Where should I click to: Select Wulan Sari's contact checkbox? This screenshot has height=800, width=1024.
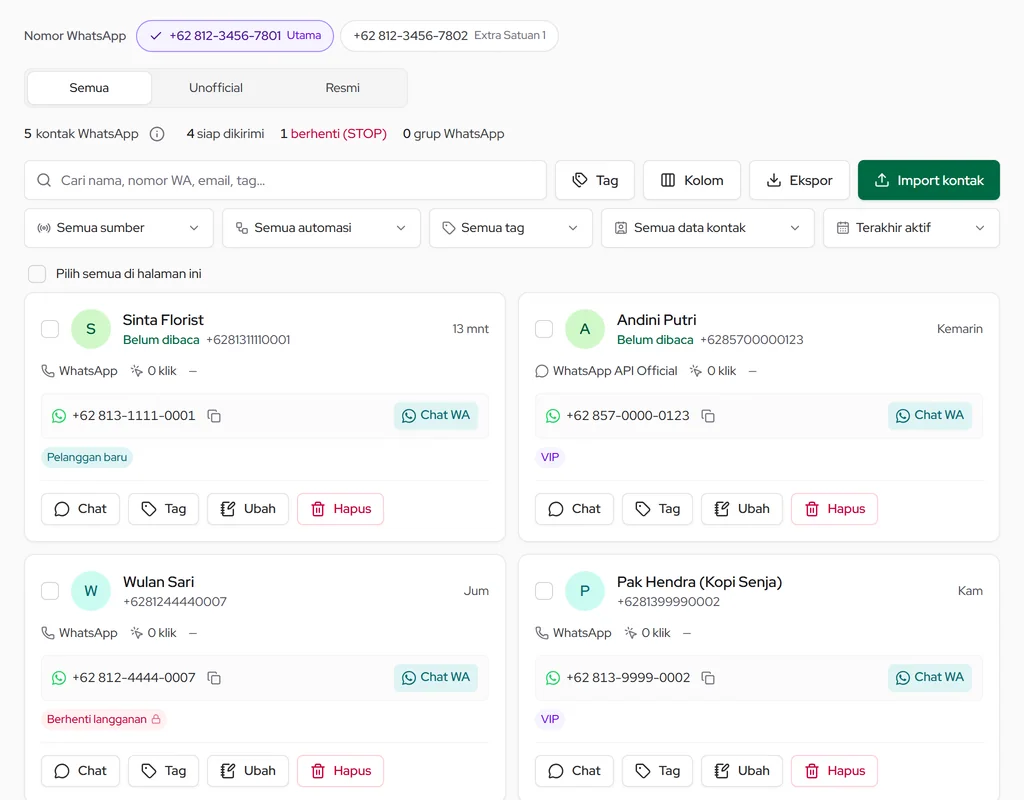(50, 591)
